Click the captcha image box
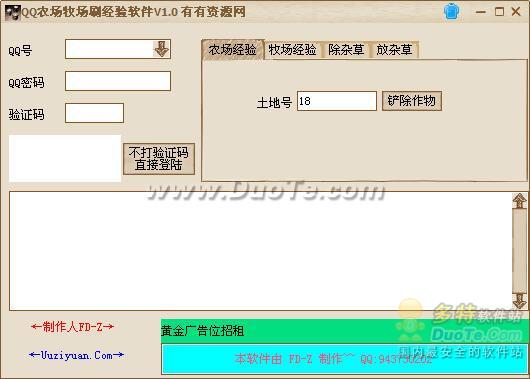The width and height of the screenshot is (530, 379). [65, 159]
